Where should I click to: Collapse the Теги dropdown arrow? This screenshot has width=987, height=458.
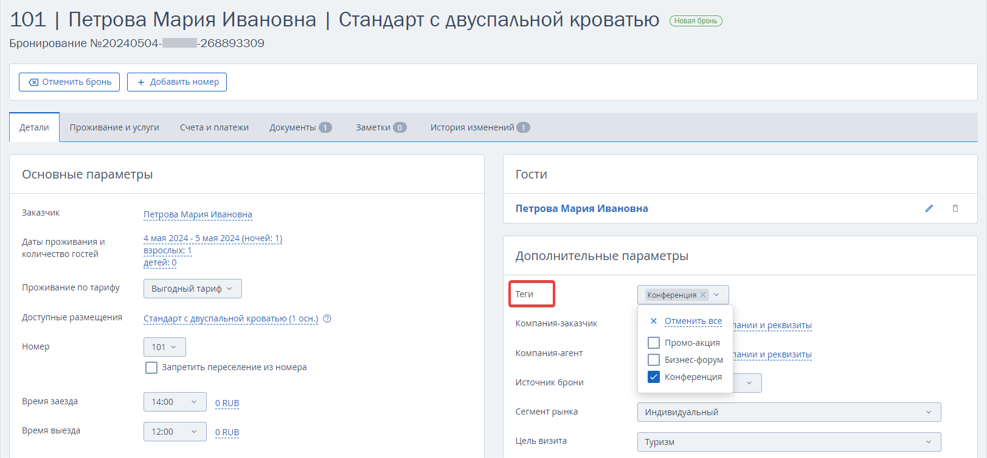coord(716,294)
